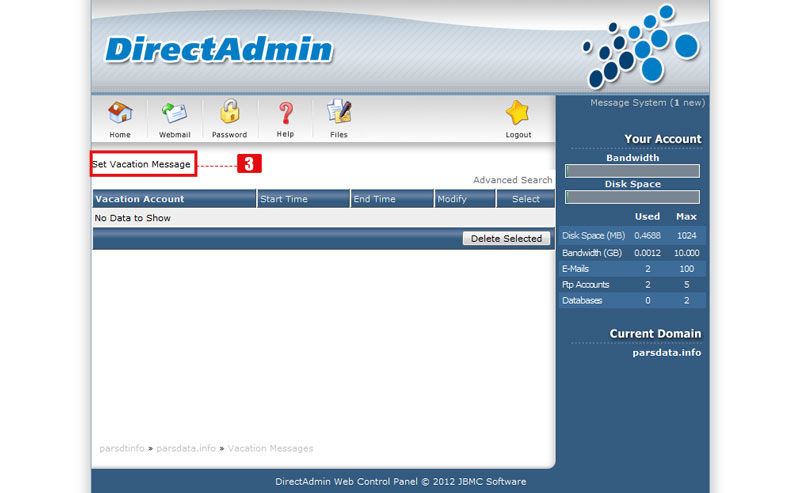Click the Your Account heading
The height and width of the screenshot is (493, 800).
click(663, 139)
